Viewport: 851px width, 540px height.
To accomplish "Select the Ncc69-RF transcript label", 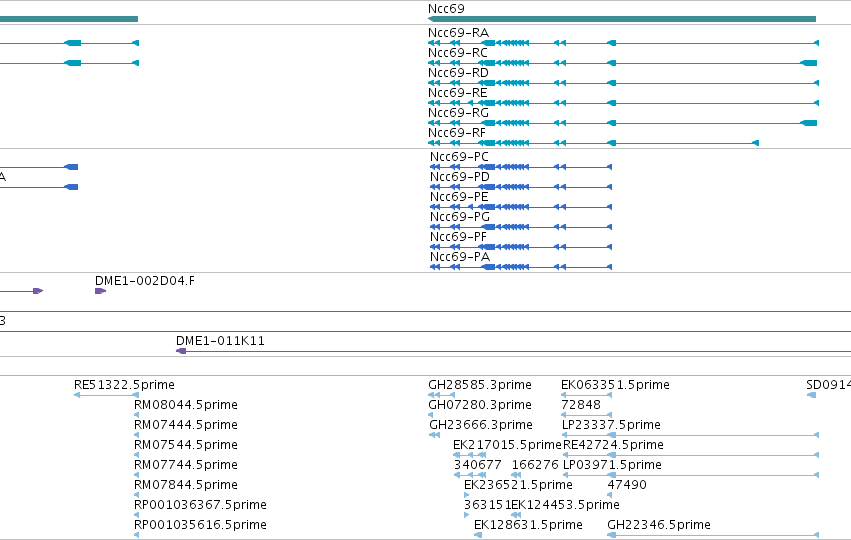I will [456, 133].
